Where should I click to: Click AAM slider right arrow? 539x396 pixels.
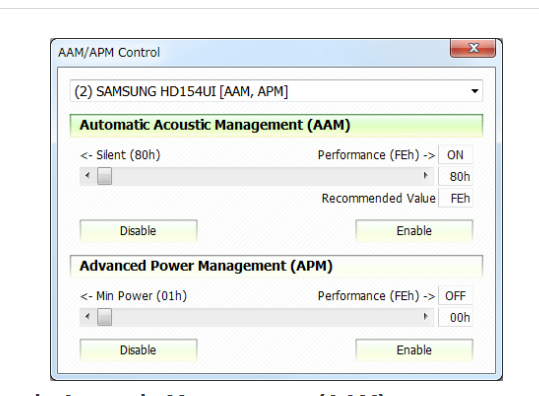click(426, 176)
